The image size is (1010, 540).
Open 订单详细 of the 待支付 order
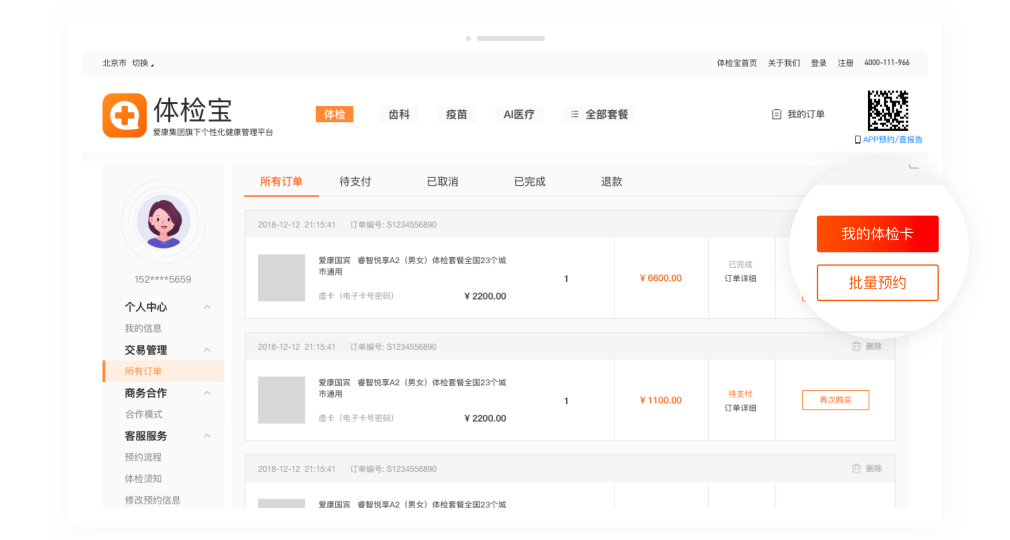click(x=740, y=408)
